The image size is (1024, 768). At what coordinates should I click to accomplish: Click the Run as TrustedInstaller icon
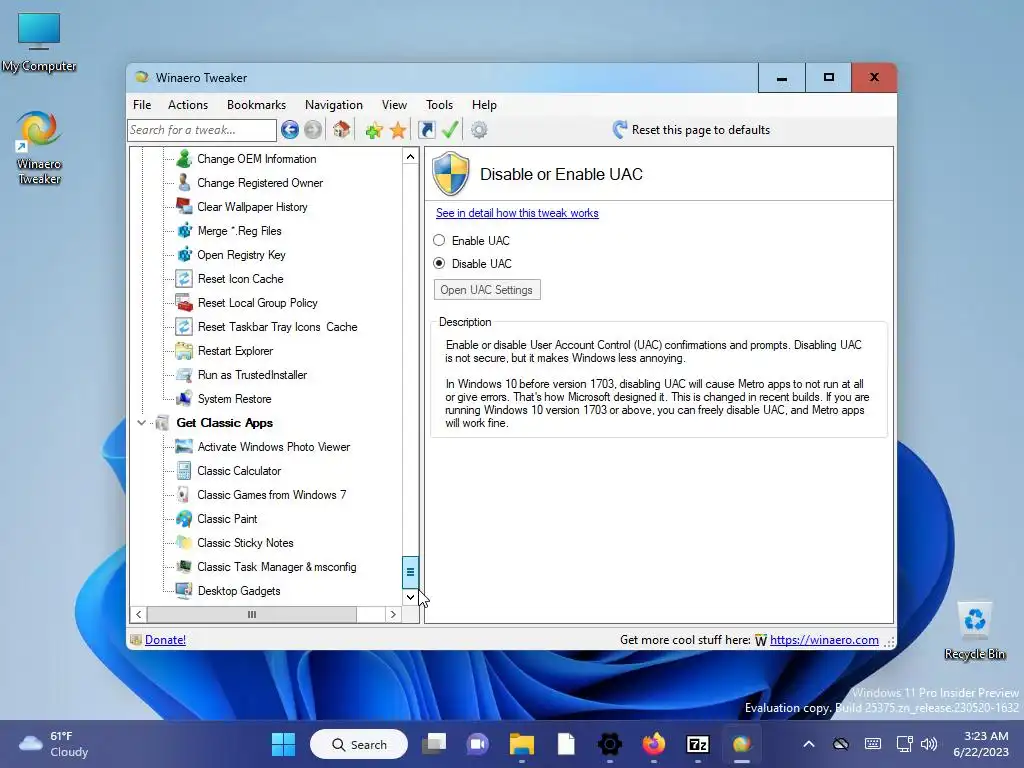click(184, 375)
